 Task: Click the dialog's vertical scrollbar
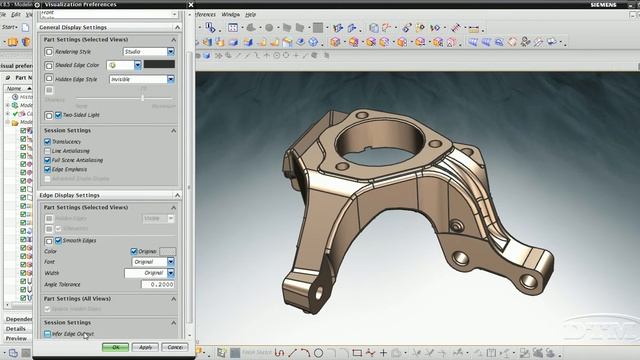pos(189,187)
